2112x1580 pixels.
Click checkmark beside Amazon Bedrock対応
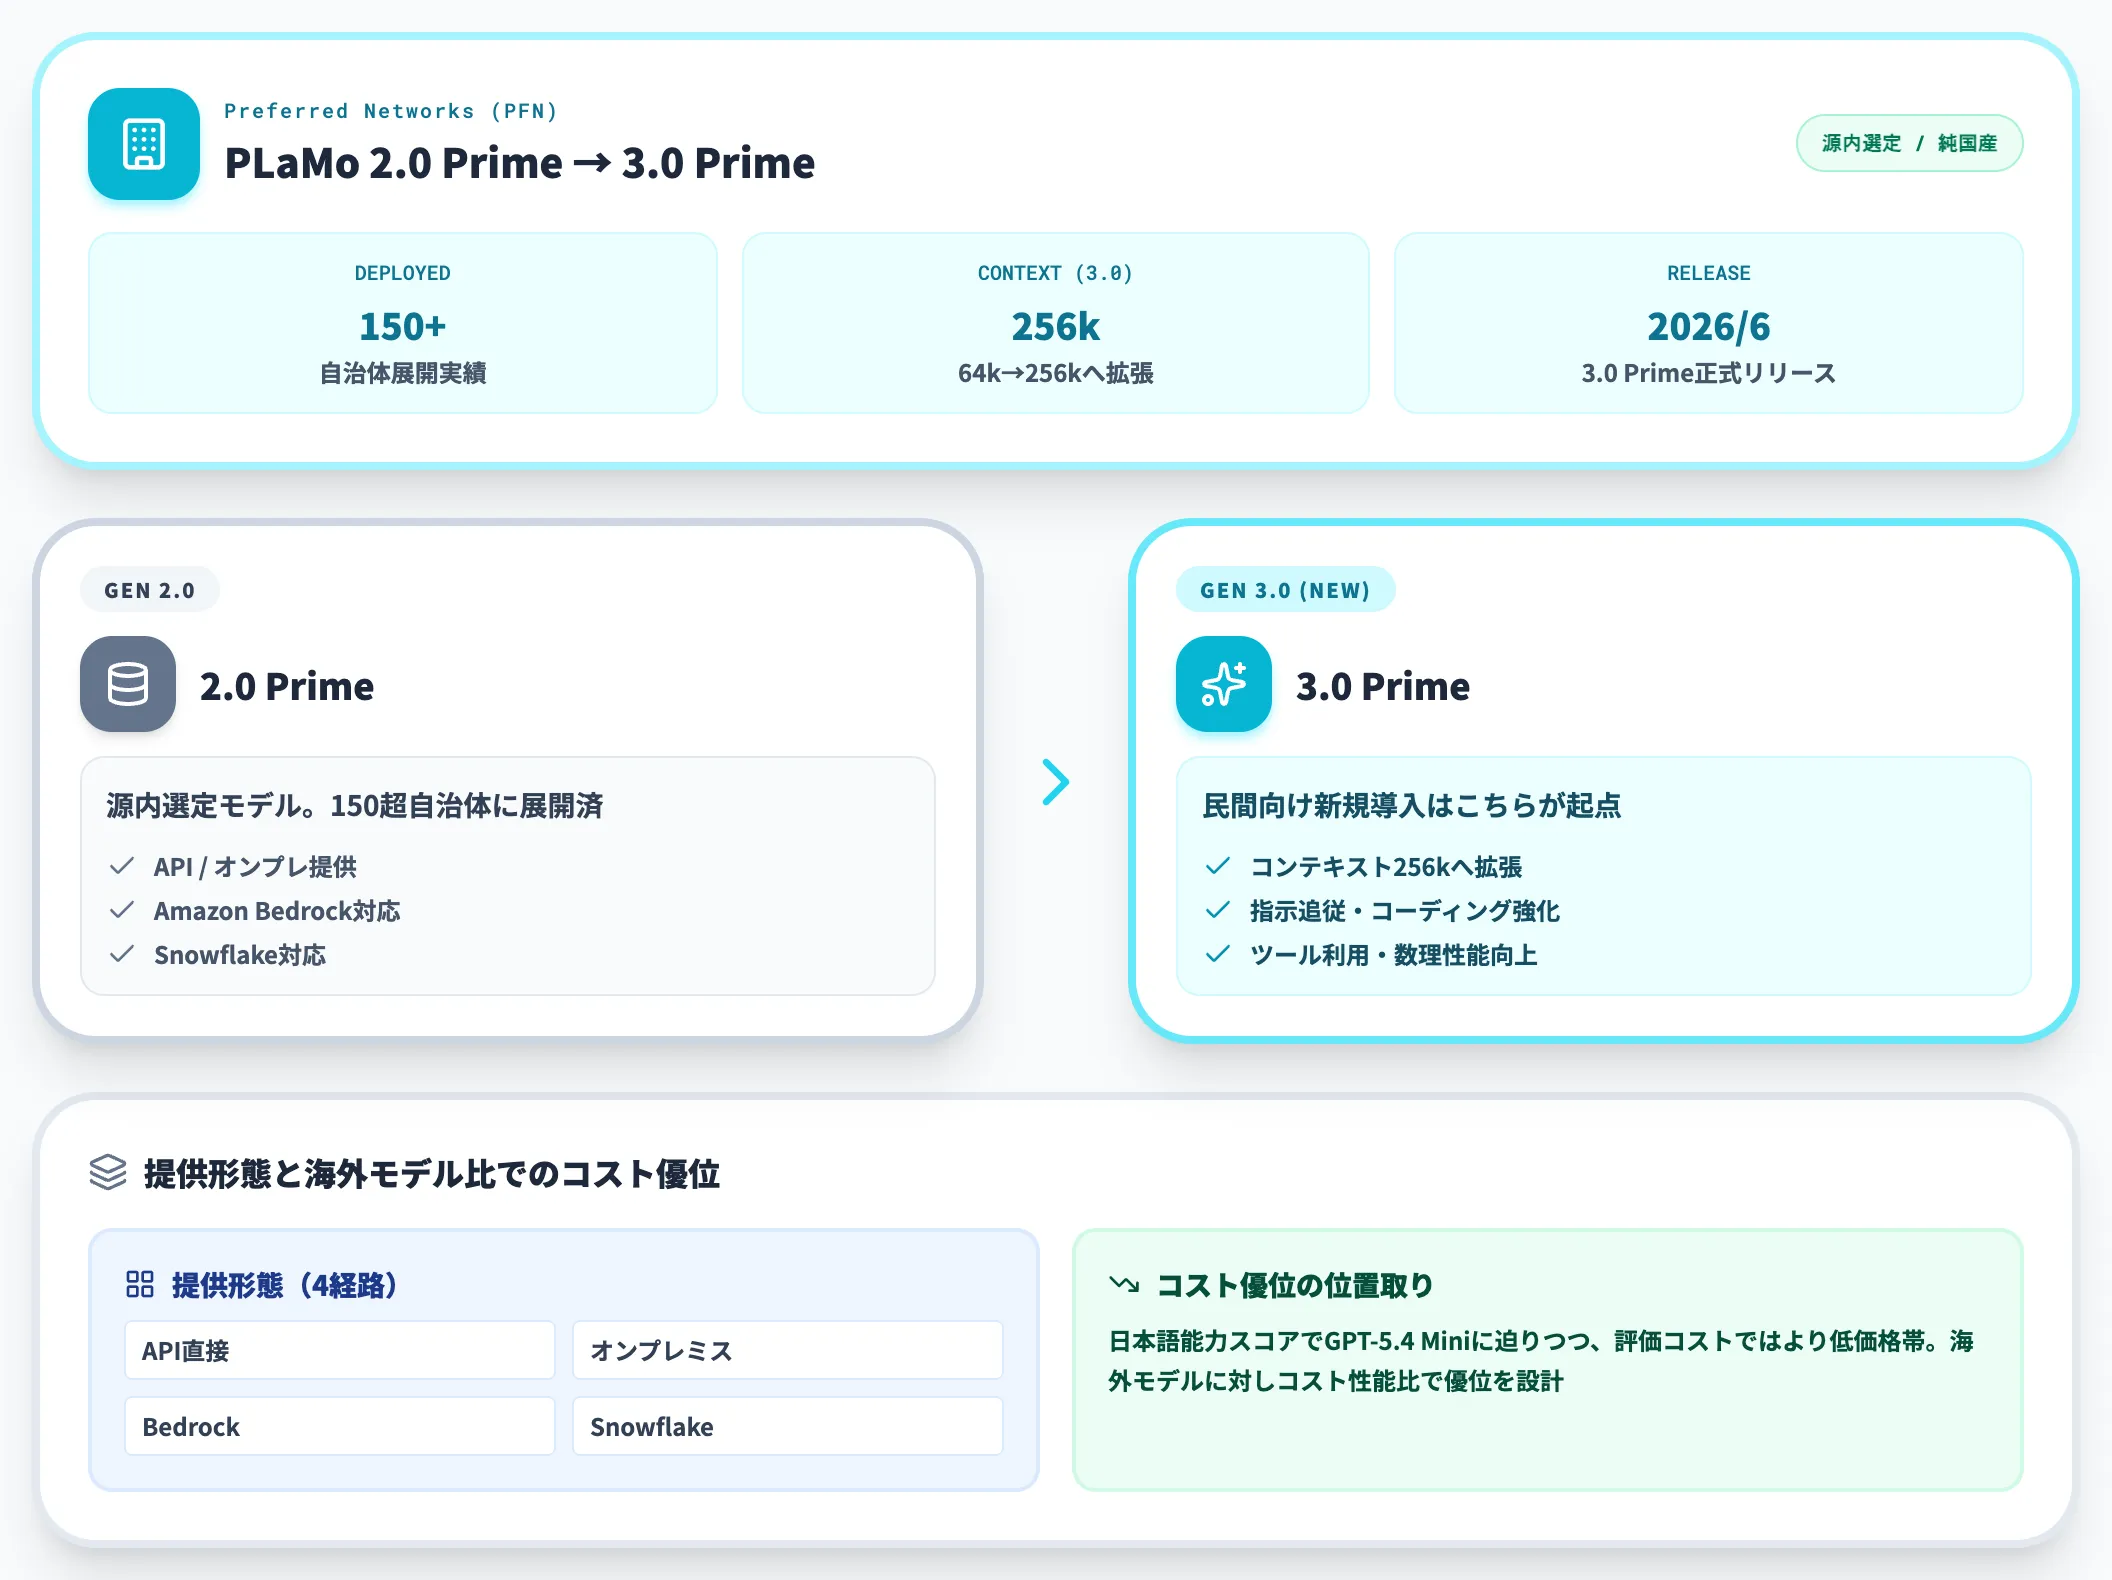[122, 910]
